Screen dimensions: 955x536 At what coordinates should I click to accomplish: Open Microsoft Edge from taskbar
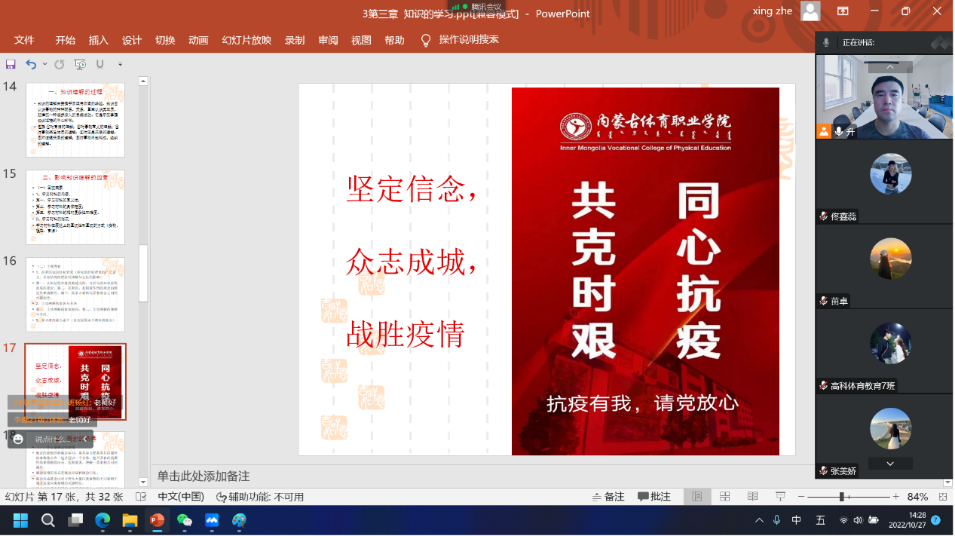pos(102,521)
